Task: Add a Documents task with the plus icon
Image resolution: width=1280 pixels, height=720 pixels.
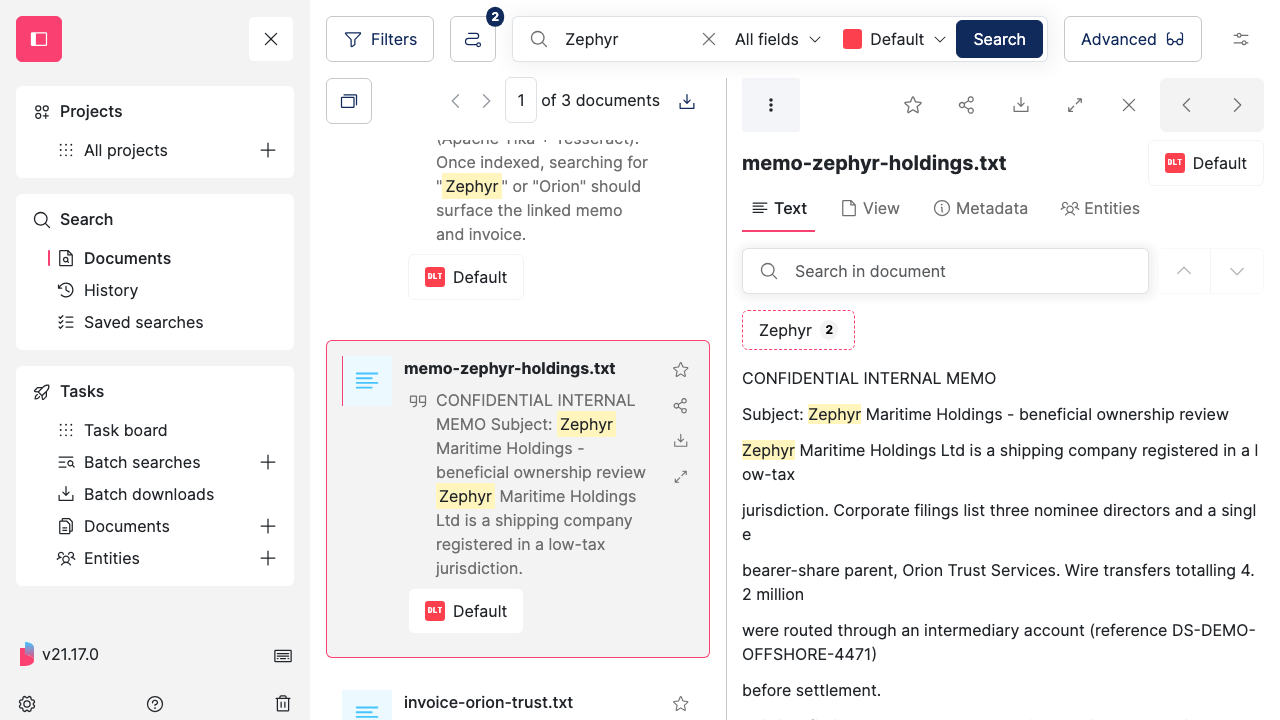Action: (268, 526)
